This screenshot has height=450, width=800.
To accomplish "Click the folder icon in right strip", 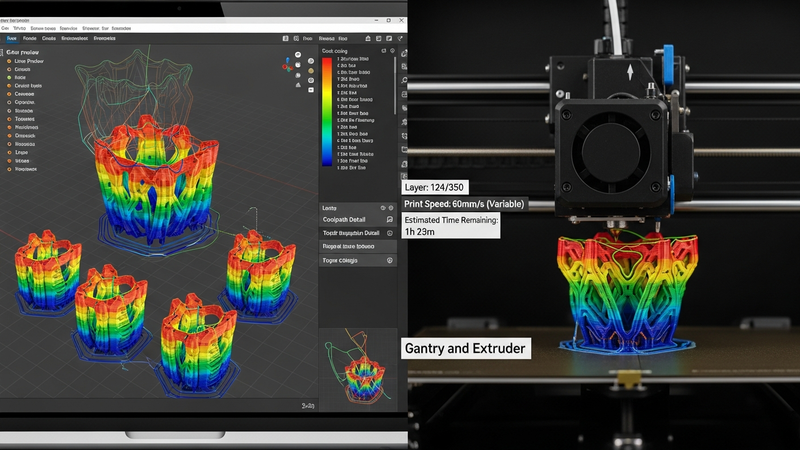I will coord(404,149).
